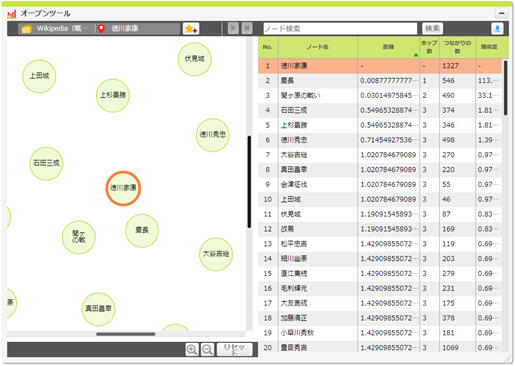Select table row 19 小早川秀秋
The height and width of the screenshot is (366, 515).
click(380, 333)
